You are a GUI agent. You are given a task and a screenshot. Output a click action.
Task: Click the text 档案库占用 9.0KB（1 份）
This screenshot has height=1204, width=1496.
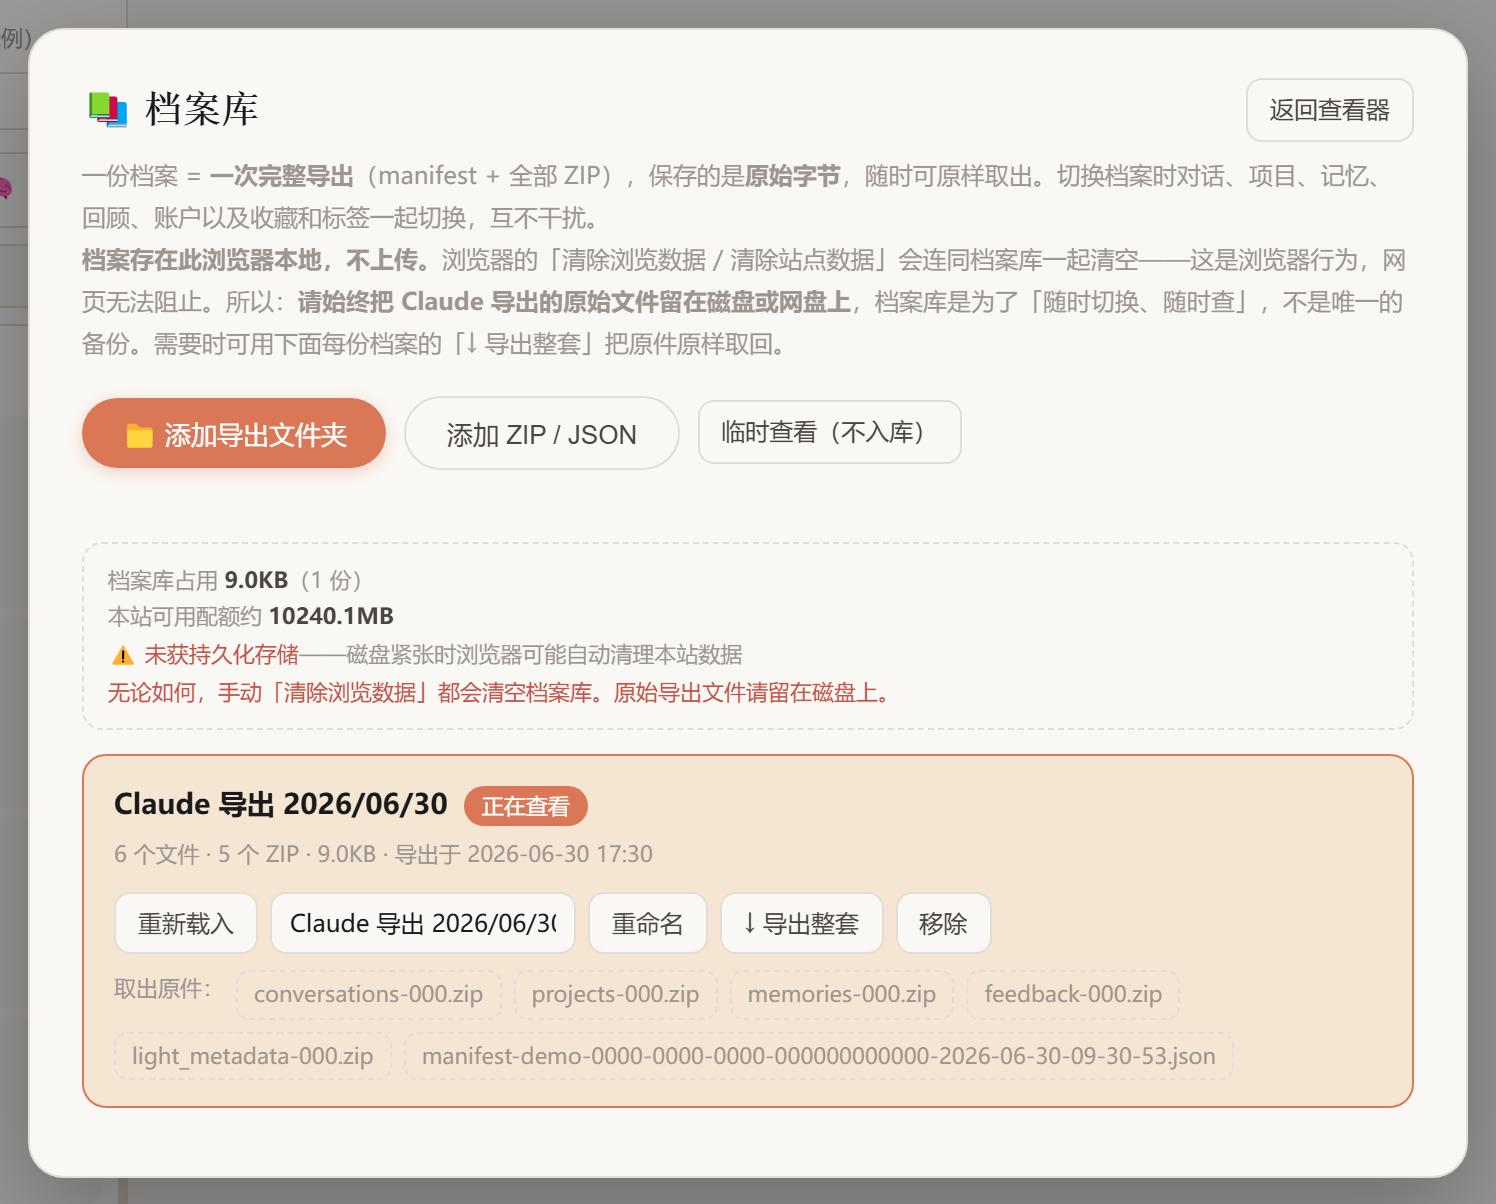click(x=235, y=580)
